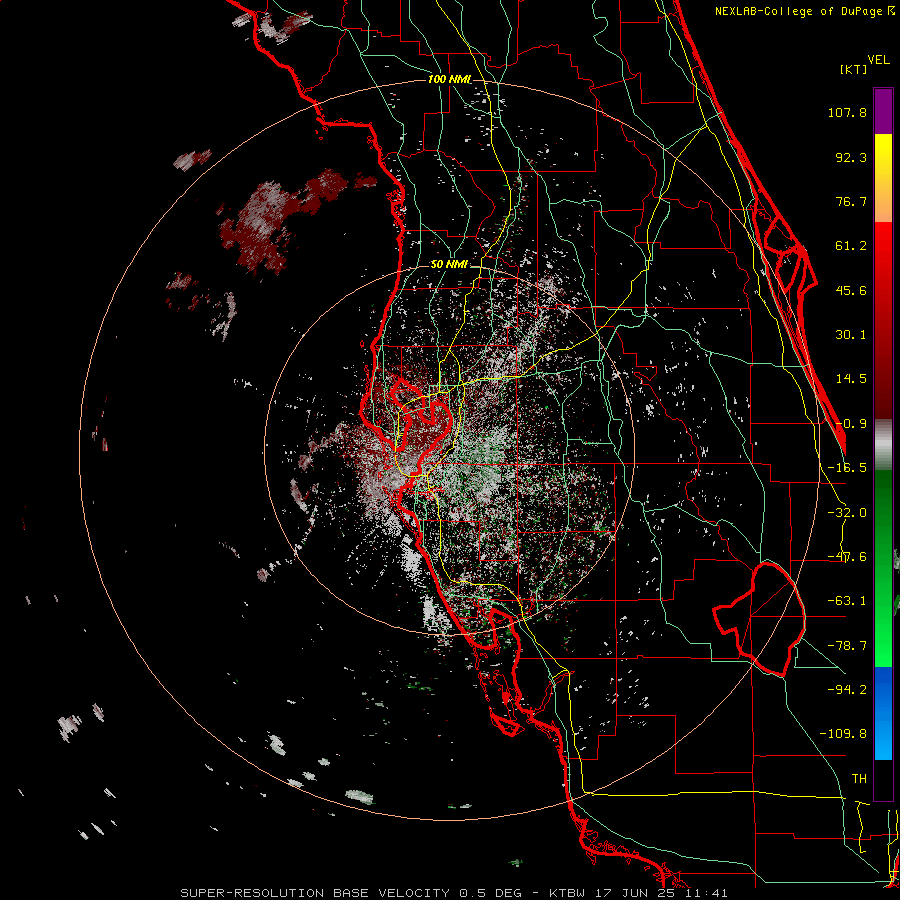Click the -109.8 velocity scale value
The width and height of the screenshot is (900, 900).
tap(843, 734)
